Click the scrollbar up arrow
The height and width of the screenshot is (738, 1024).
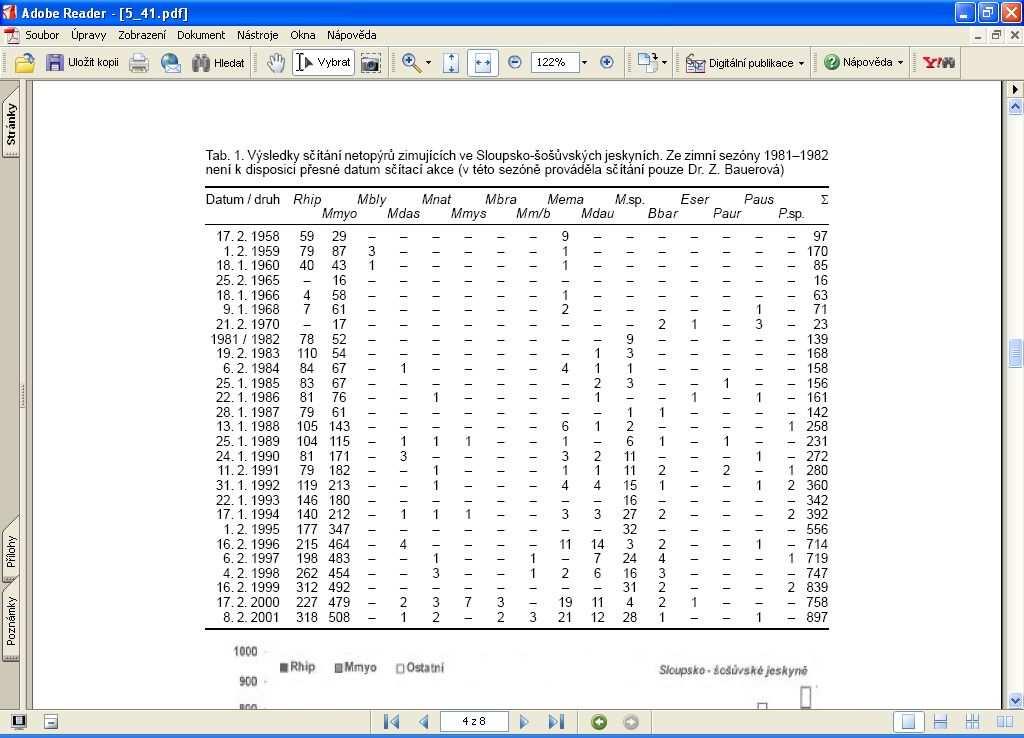click(1015, 106)
